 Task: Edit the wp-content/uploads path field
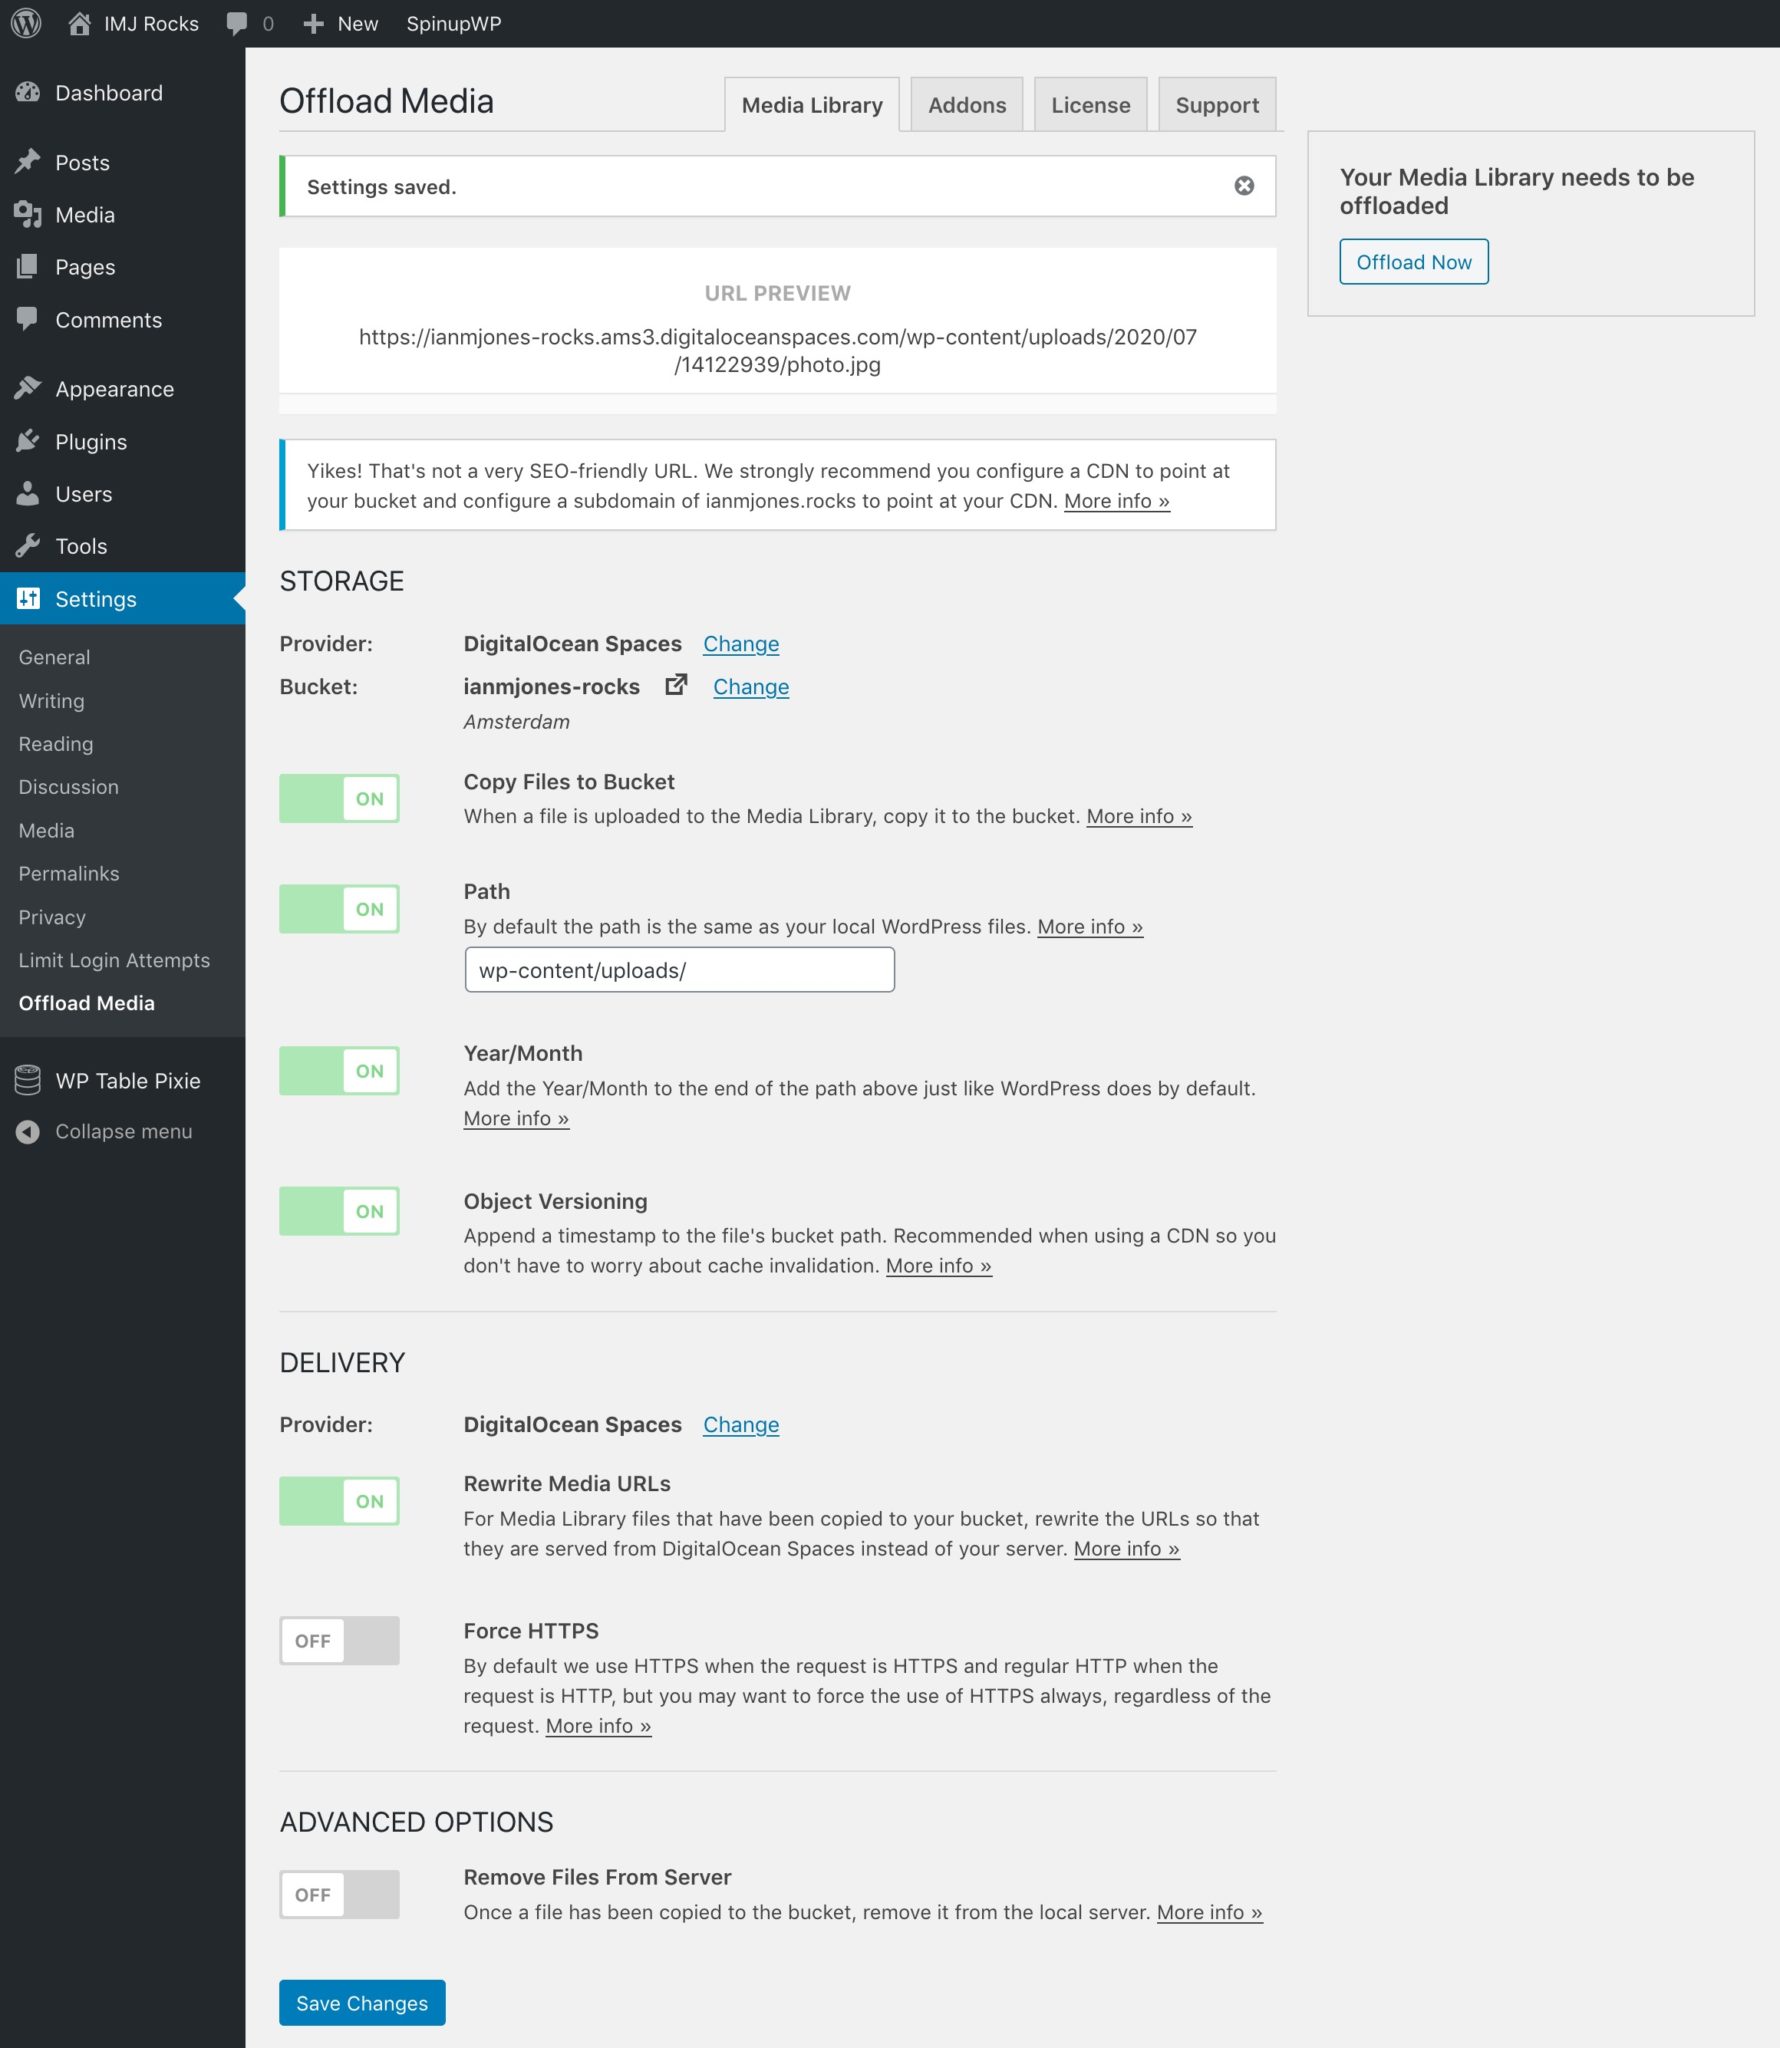pyautogui.click(x=679, y=969)
